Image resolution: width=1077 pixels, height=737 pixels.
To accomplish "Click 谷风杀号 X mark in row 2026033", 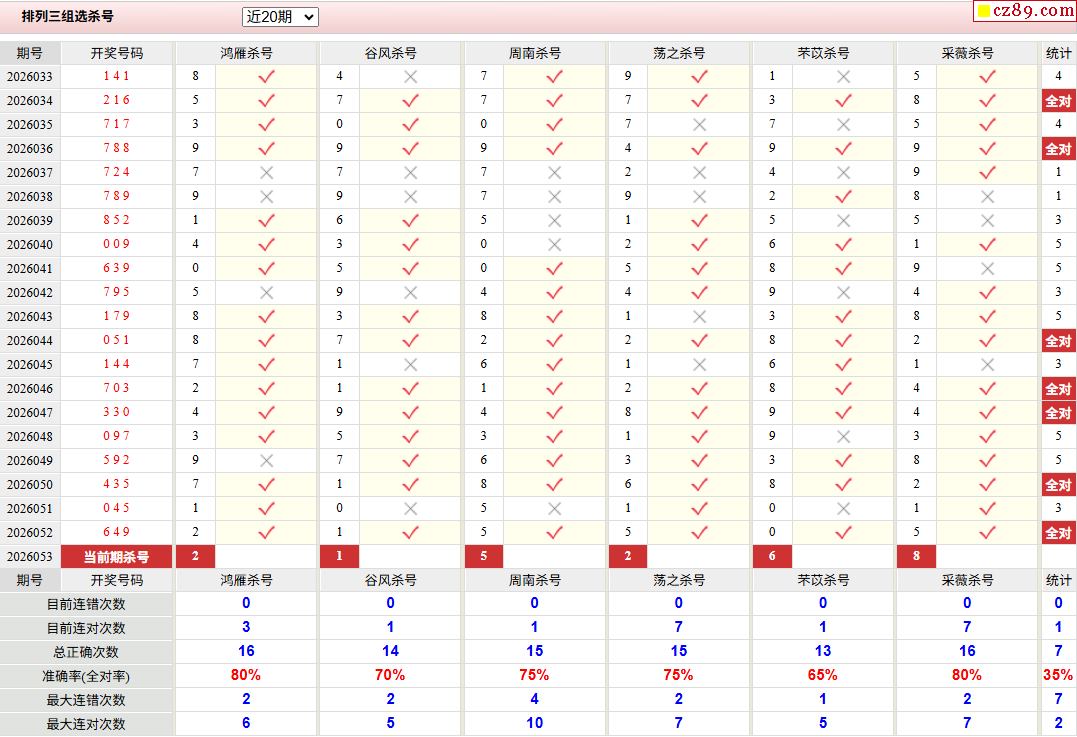I will (410, 76).
